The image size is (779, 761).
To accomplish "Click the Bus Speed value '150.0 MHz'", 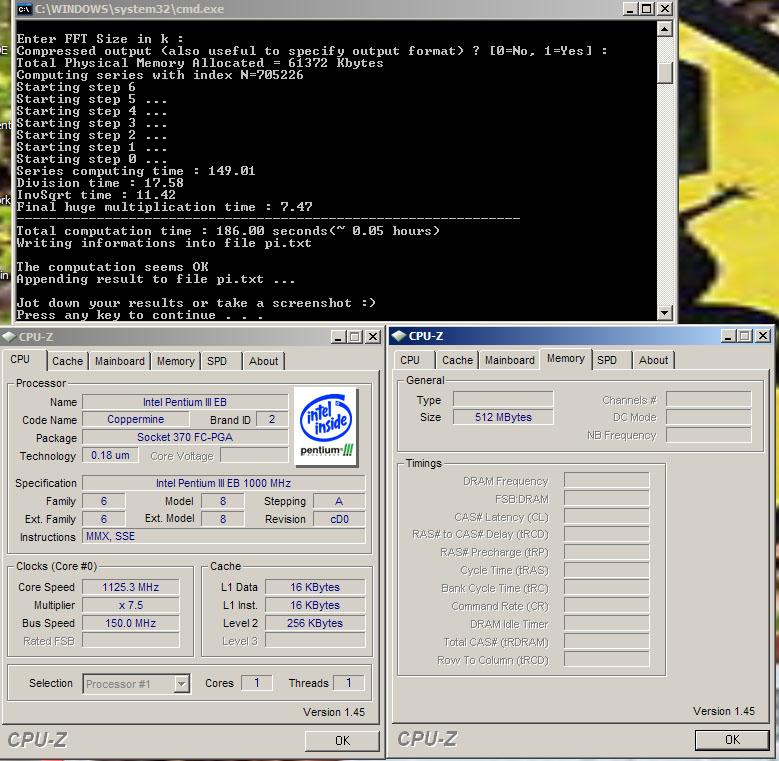I will click(x=131, y=623).
